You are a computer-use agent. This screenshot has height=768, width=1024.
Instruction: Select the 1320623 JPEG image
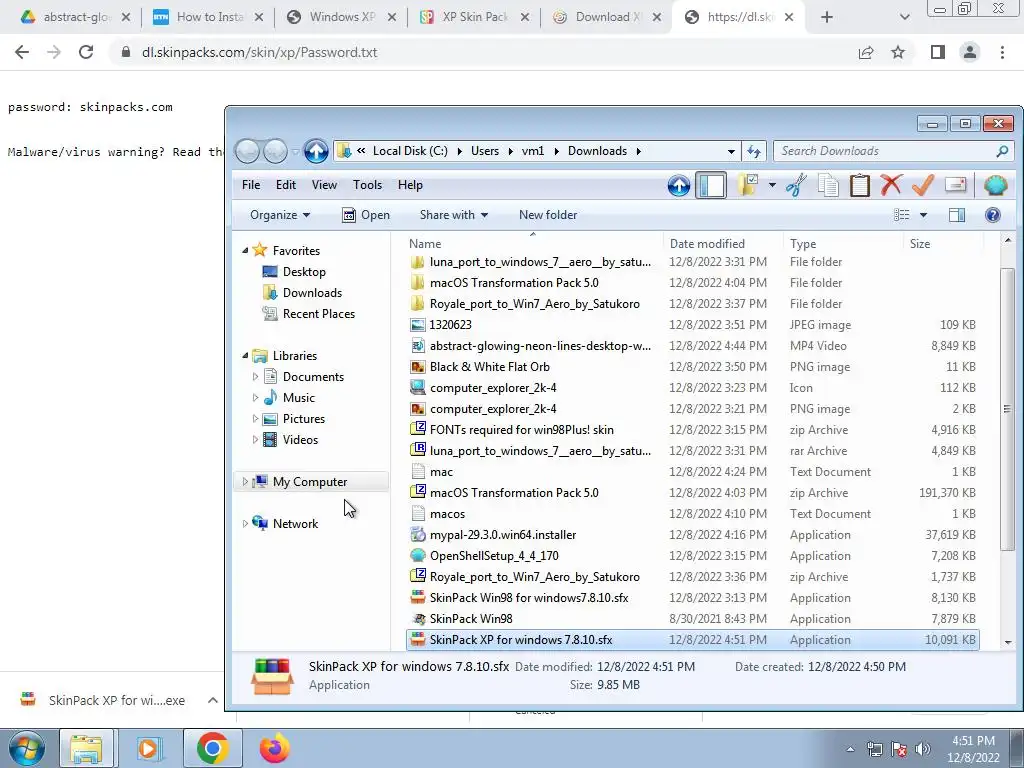tap(450, 325)
